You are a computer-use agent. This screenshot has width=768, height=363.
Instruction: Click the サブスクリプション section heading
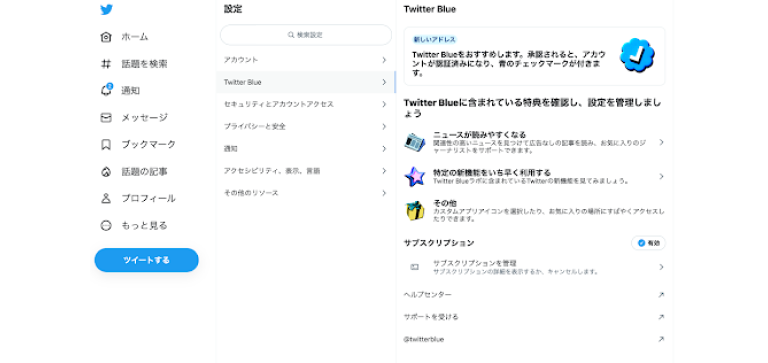(439, 243)
